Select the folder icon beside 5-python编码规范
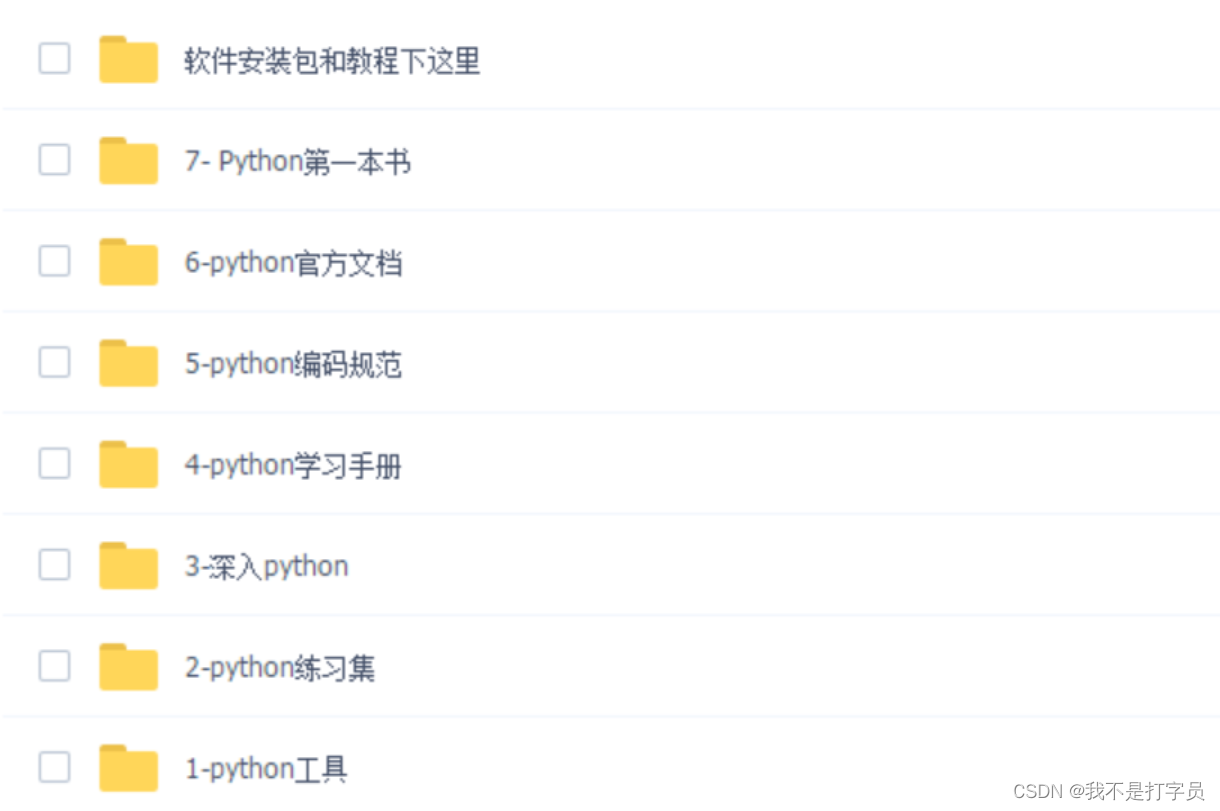Image resolution: width=1220 pixels, height=811 pixels. (x=128, y=363)
